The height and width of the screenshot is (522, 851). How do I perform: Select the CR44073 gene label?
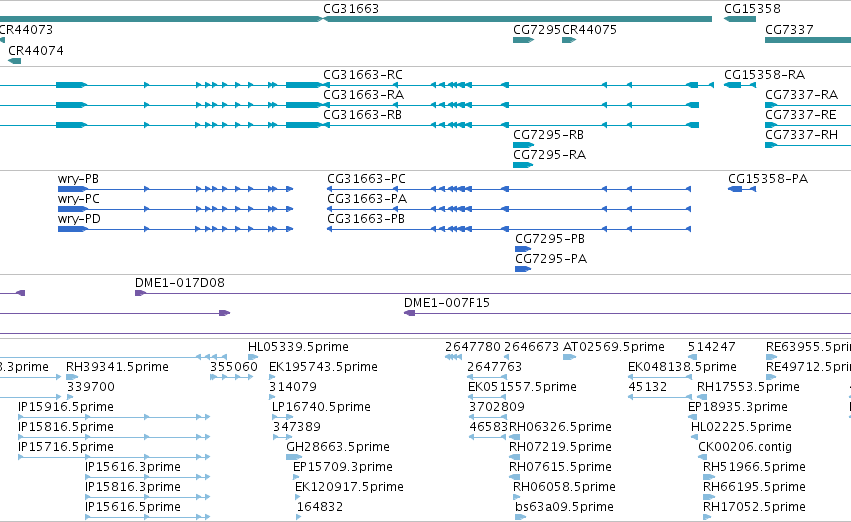point(27,29)
